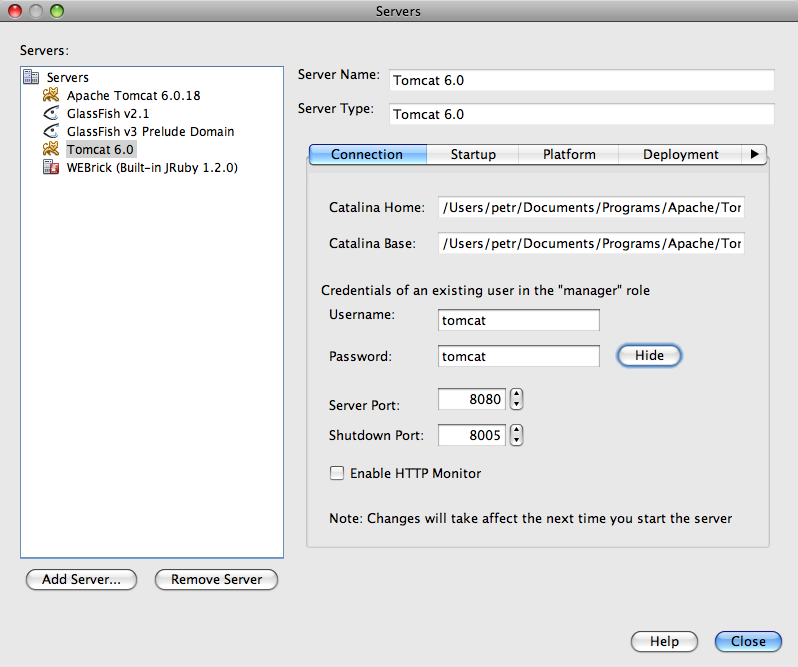Image resolution: width=798 pixels, height=667 pixels.
Task: Click the Server Name field
Action: pos(582,80)
